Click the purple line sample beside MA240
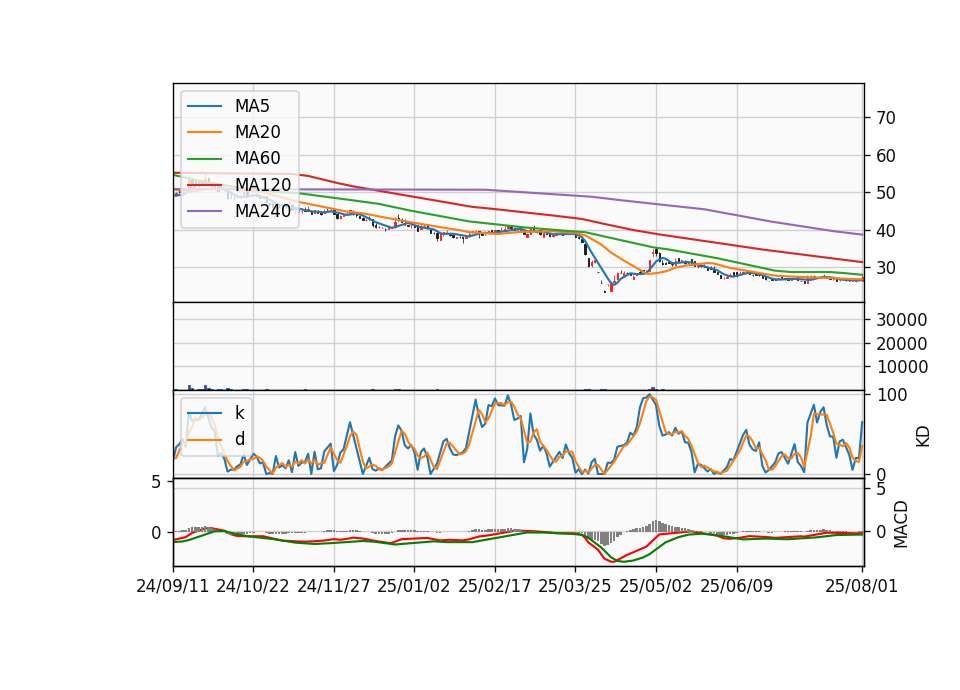 [204, 211]
